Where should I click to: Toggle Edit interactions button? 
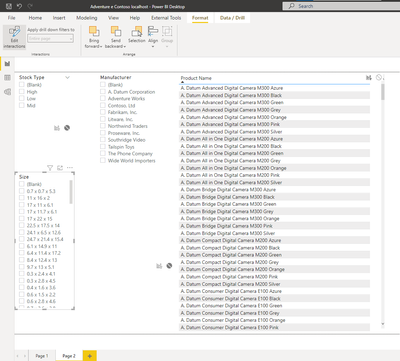(14, 37)
